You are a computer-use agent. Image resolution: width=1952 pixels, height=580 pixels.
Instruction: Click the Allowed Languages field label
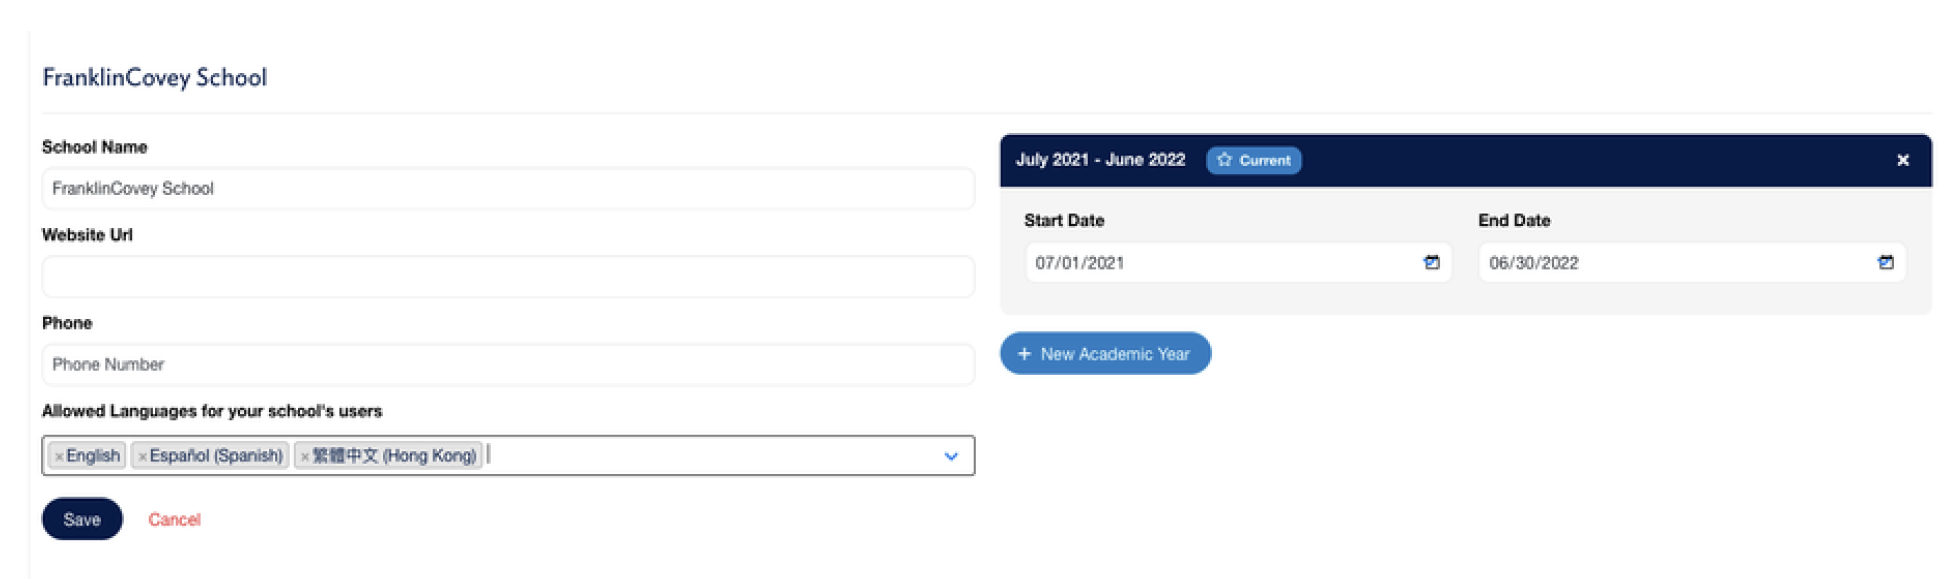pyautogui.click(x=212, y=411)
